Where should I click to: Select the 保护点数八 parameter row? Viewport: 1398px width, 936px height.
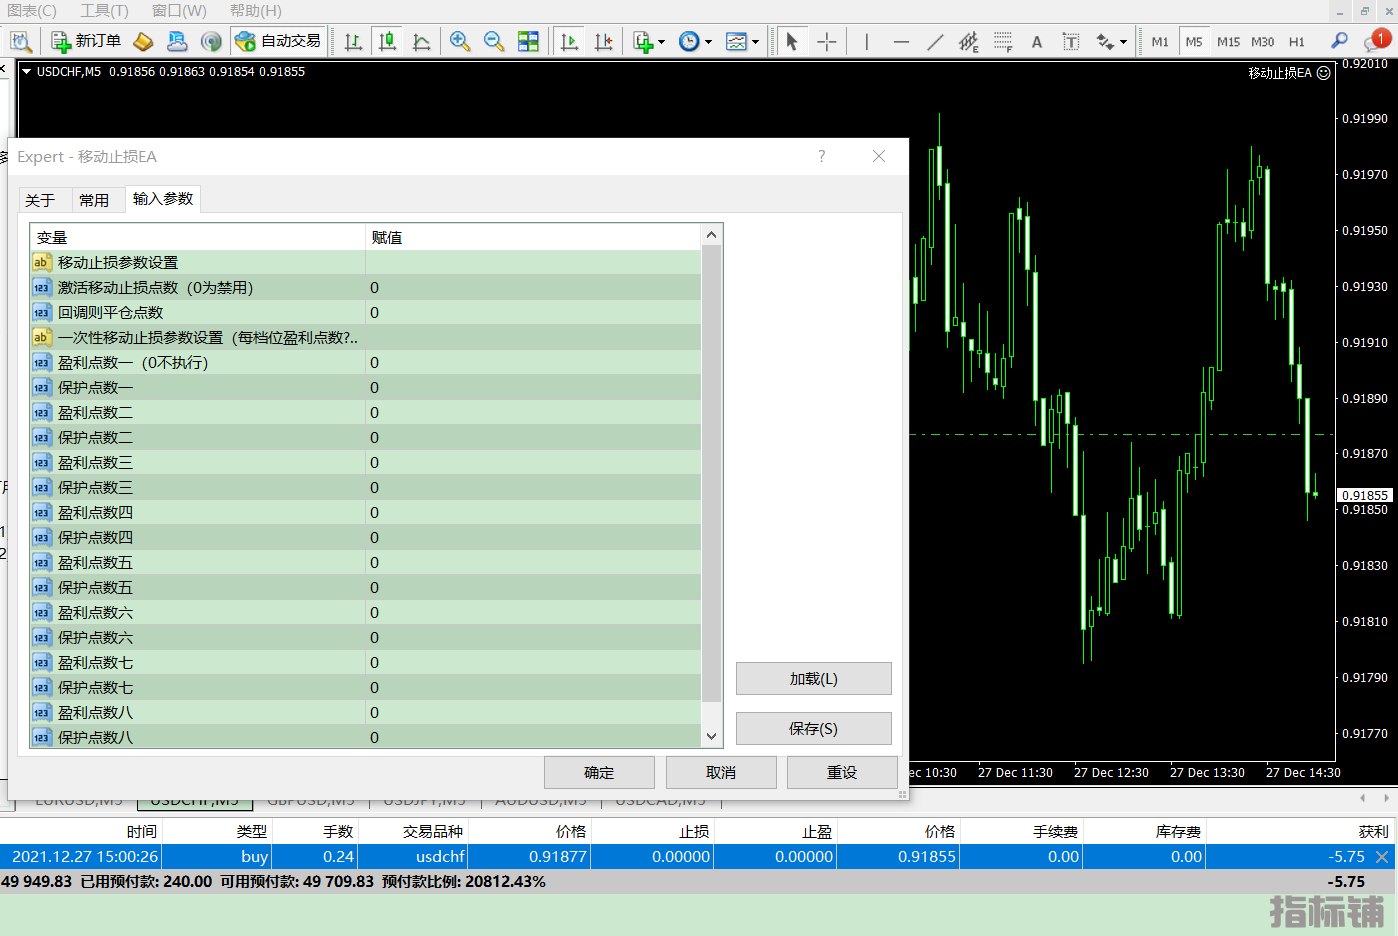(x=366, y=737)
